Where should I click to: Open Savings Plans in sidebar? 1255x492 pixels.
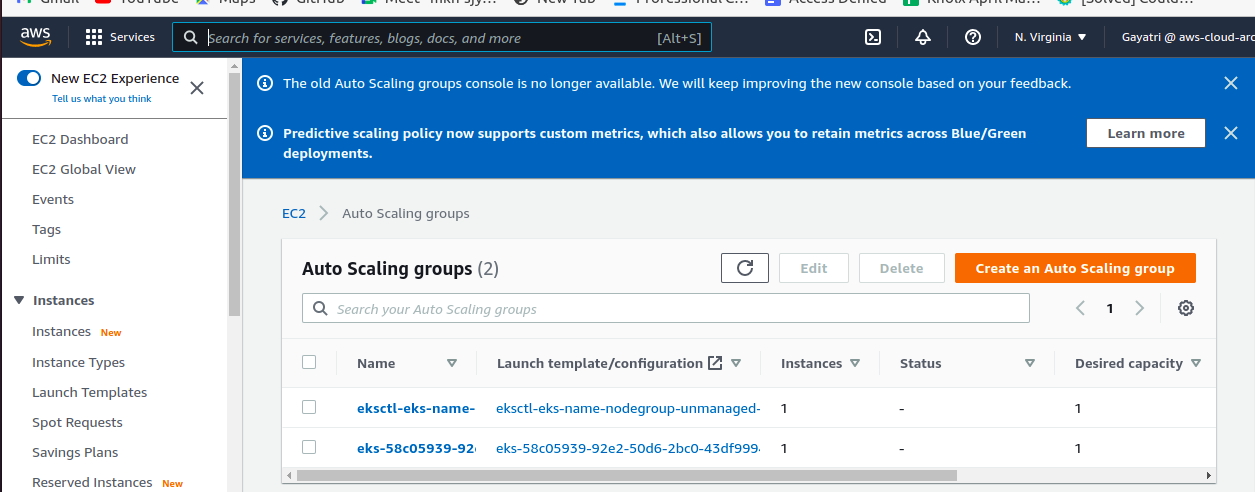point(75,452)
